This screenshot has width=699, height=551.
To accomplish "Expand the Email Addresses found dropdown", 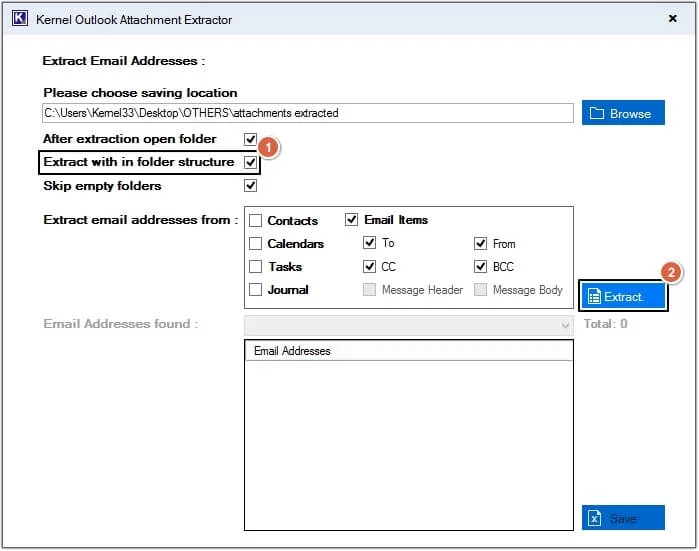I will [x=409, y=325].
